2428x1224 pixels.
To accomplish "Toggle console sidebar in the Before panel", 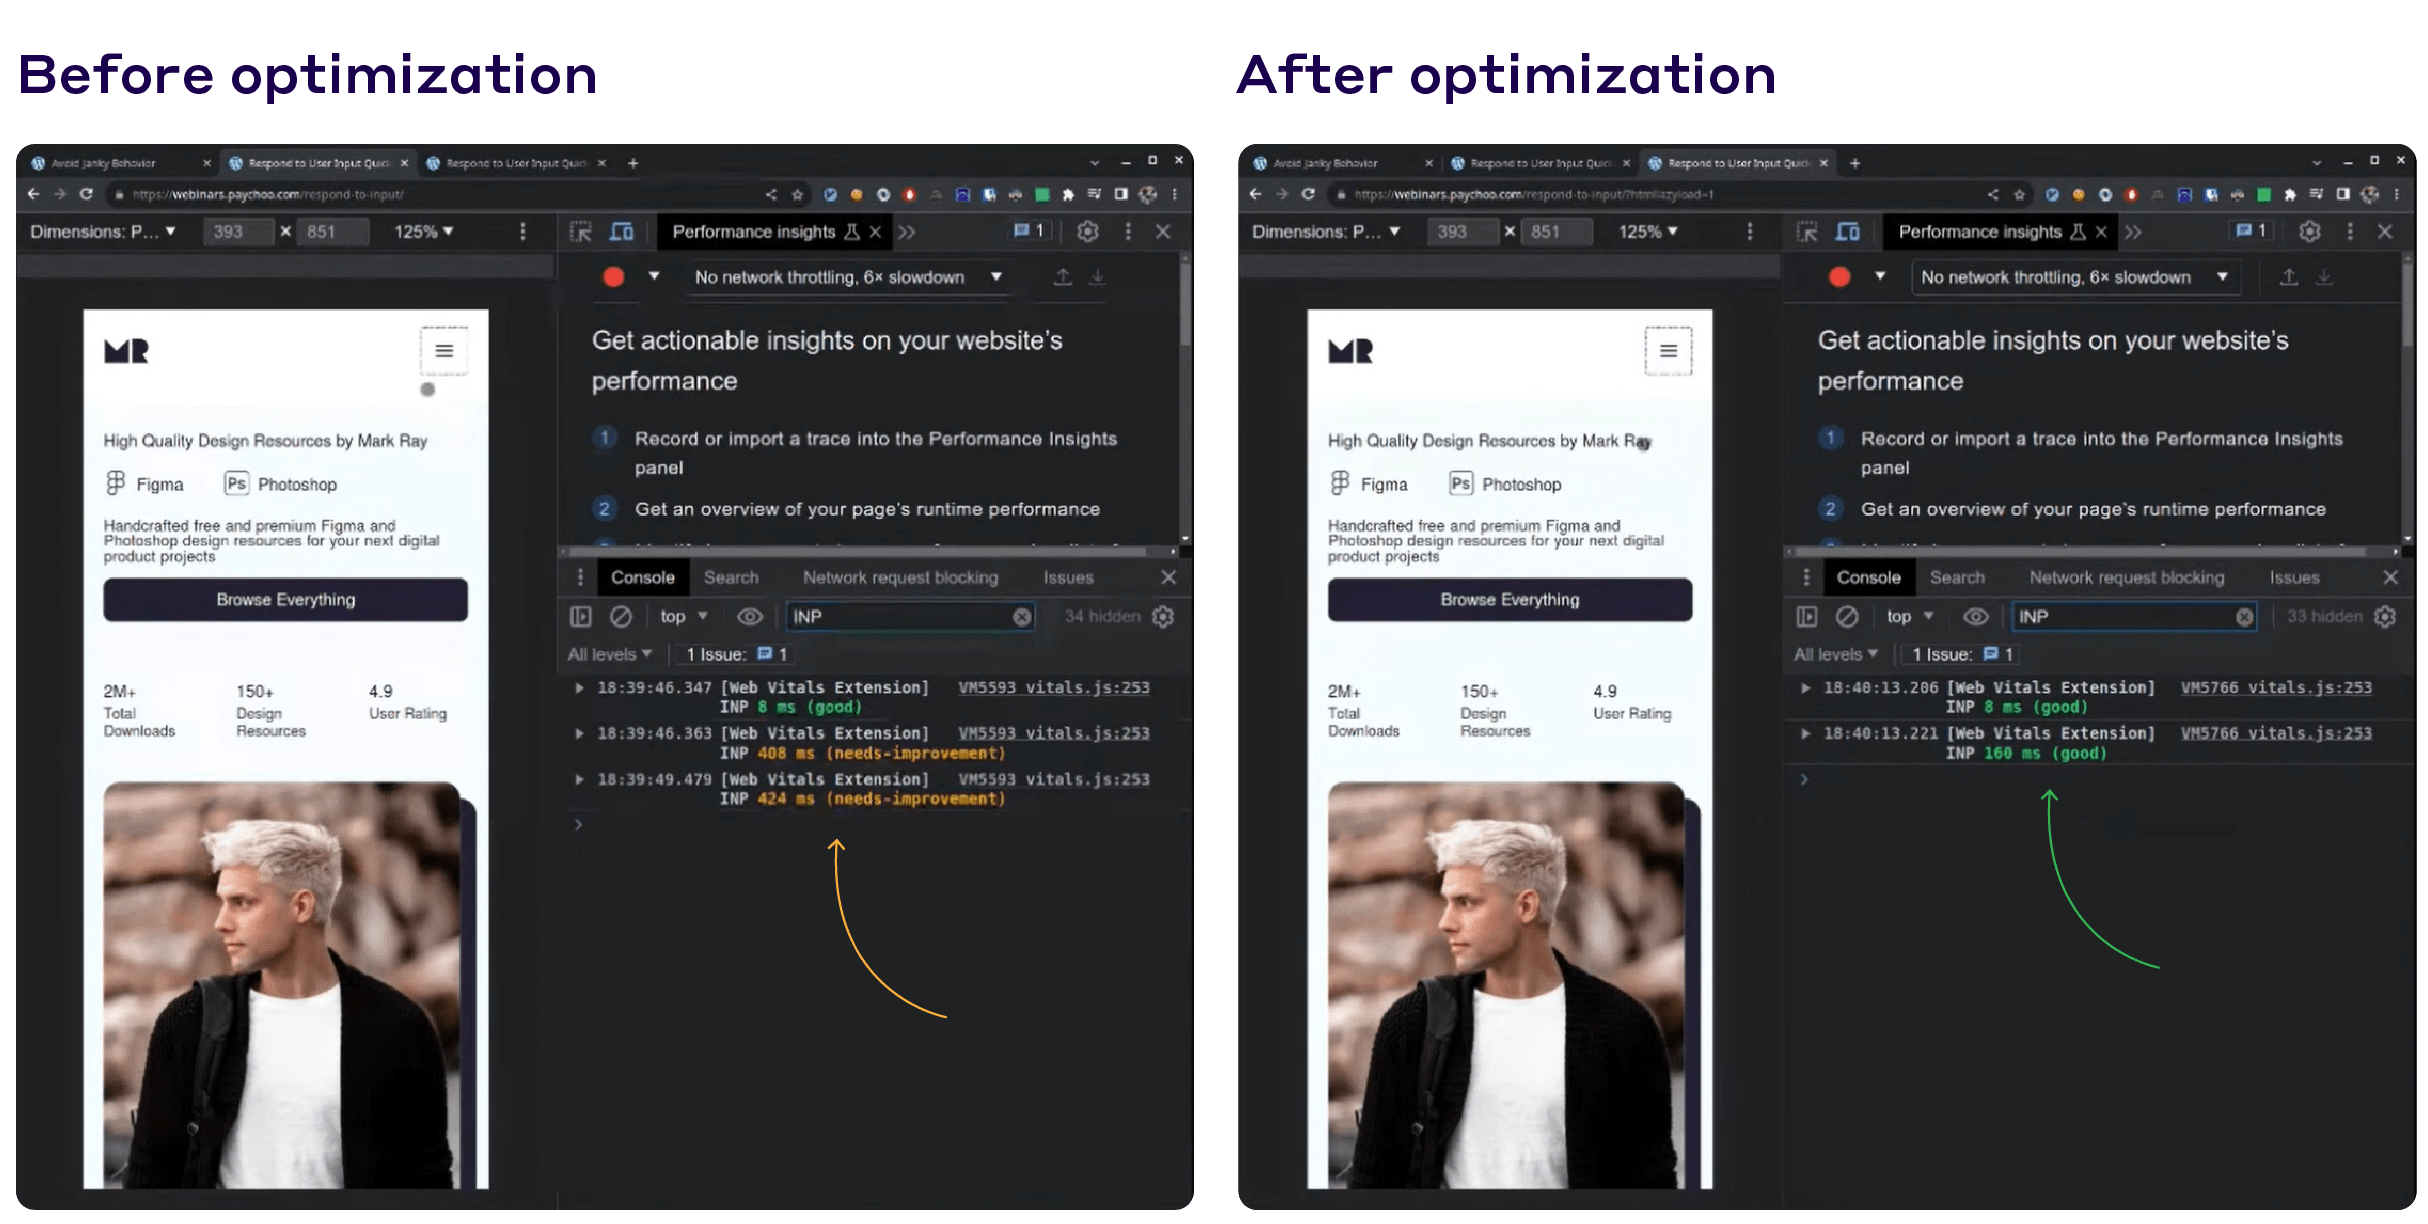I will (581, 617).
